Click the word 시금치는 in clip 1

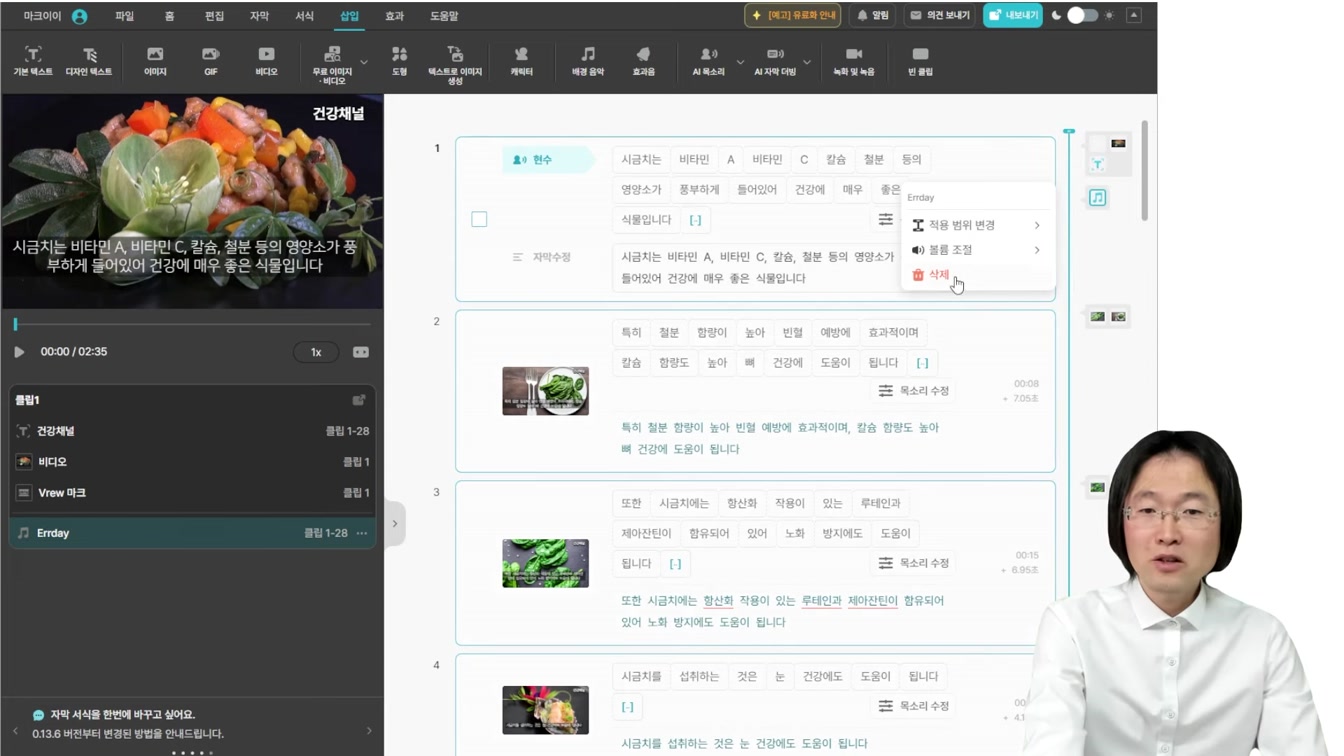[x=641, y=160]
